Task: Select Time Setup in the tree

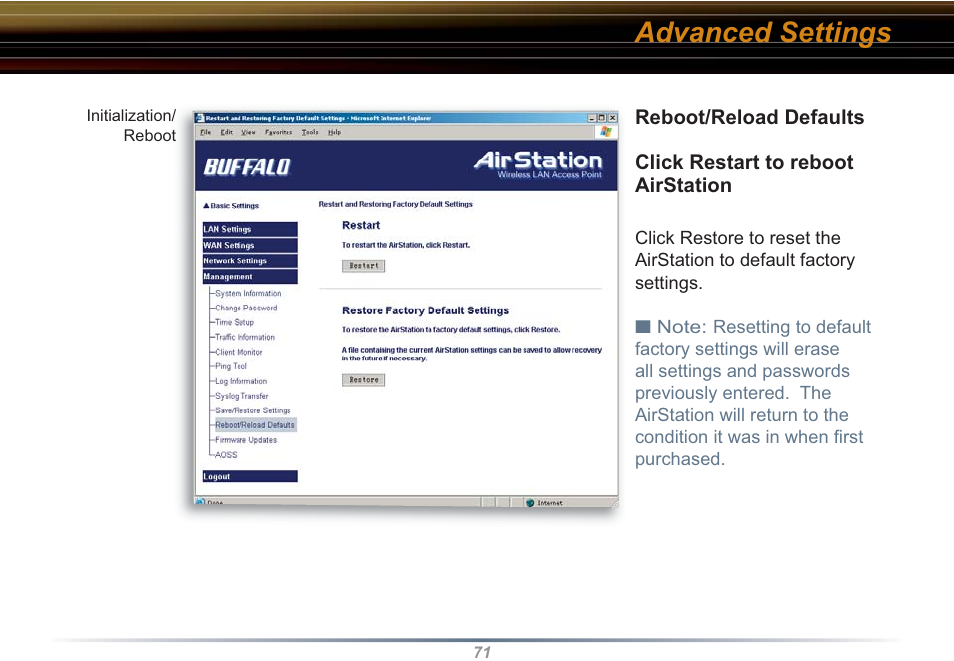Action: pyautogui.click(x=234, y=323)
